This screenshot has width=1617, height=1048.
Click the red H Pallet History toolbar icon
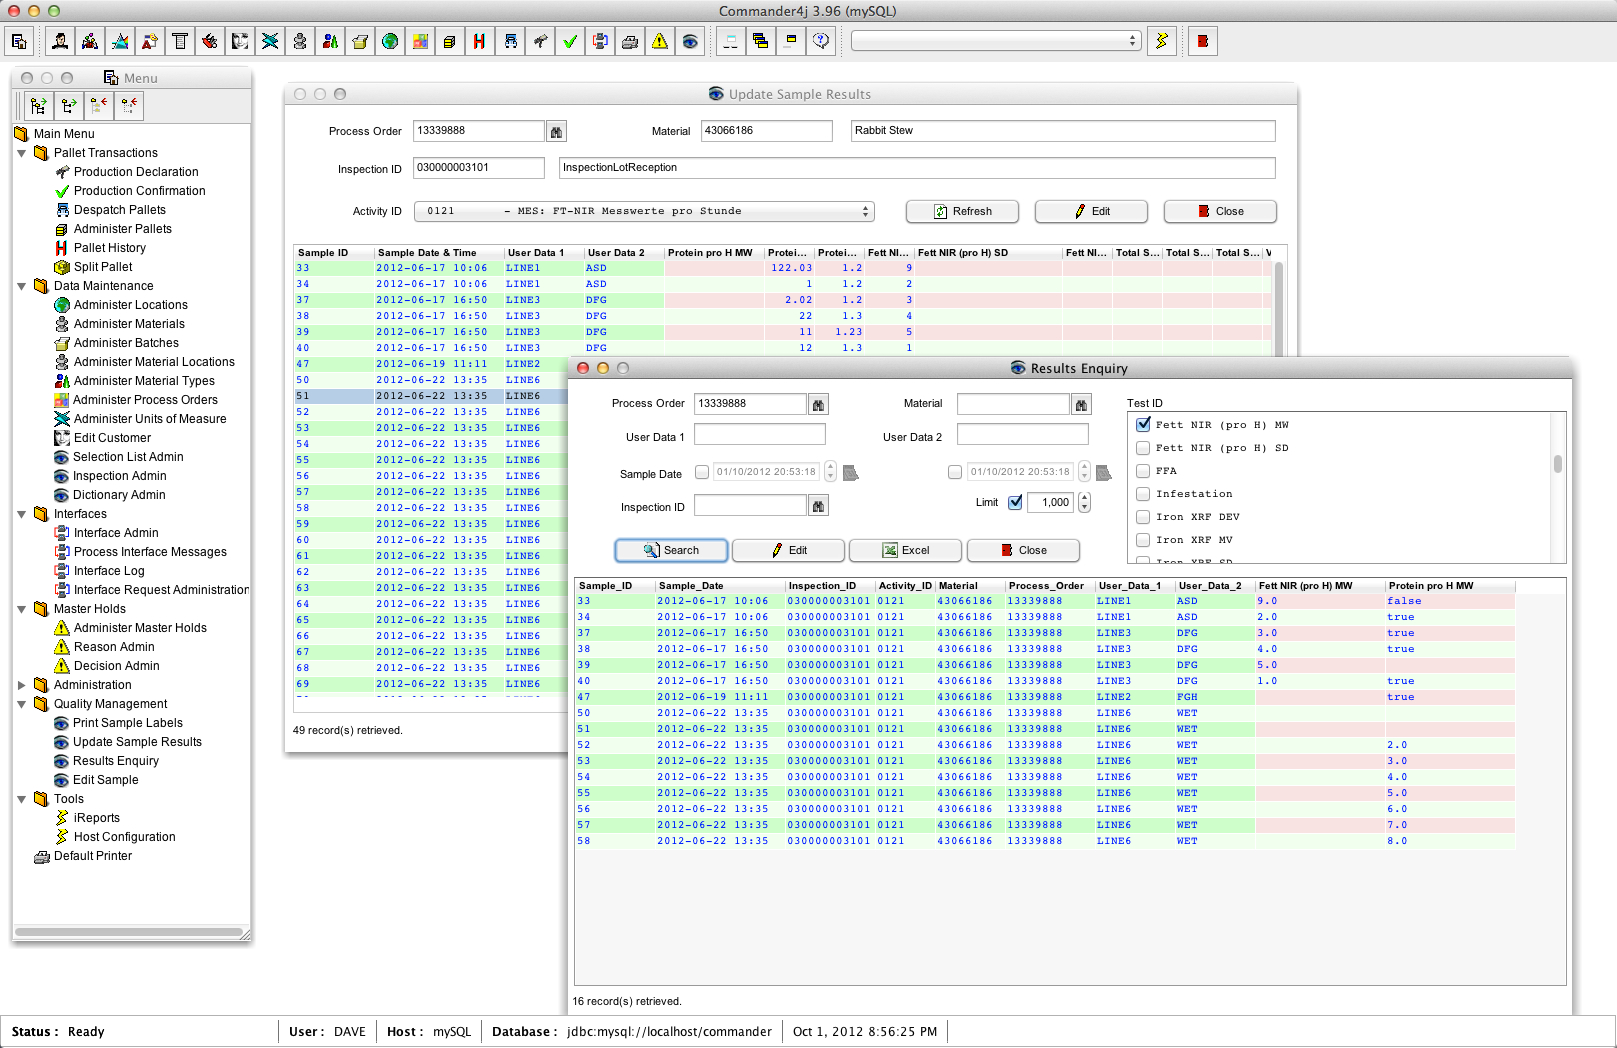(480, 41)
